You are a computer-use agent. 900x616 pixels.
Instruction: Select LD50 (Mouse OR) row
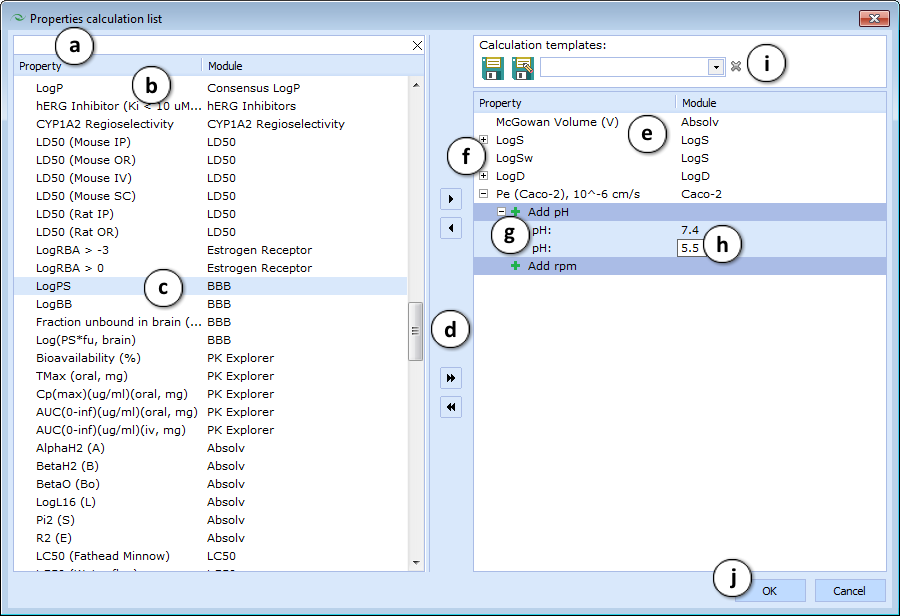pos(211,160)
